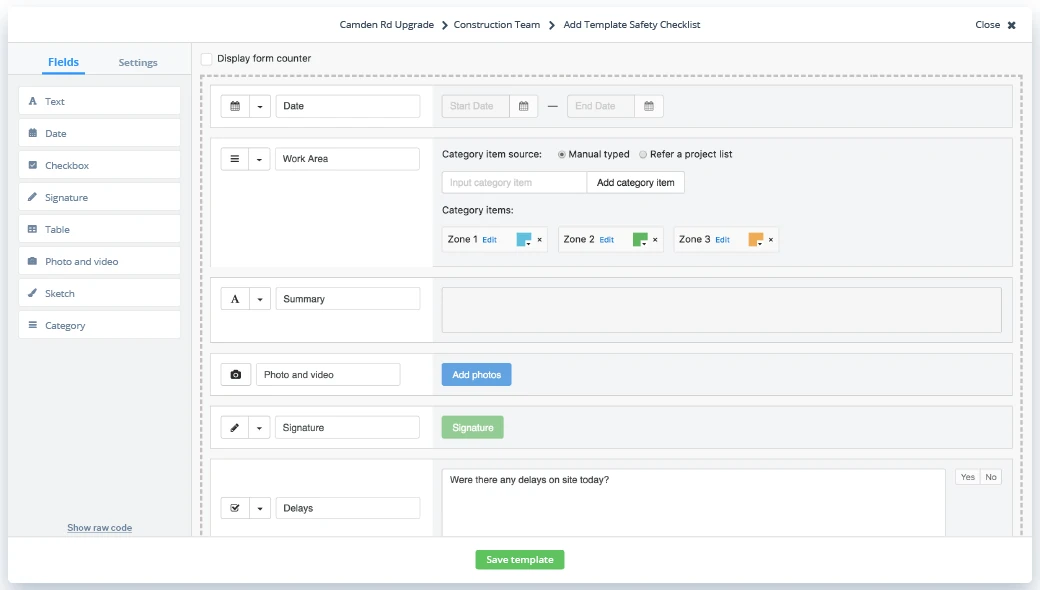Viewport: 1040px width, 590px height.
Task: Click the Table grid icon in sidebar
Action: coord(32,229)
